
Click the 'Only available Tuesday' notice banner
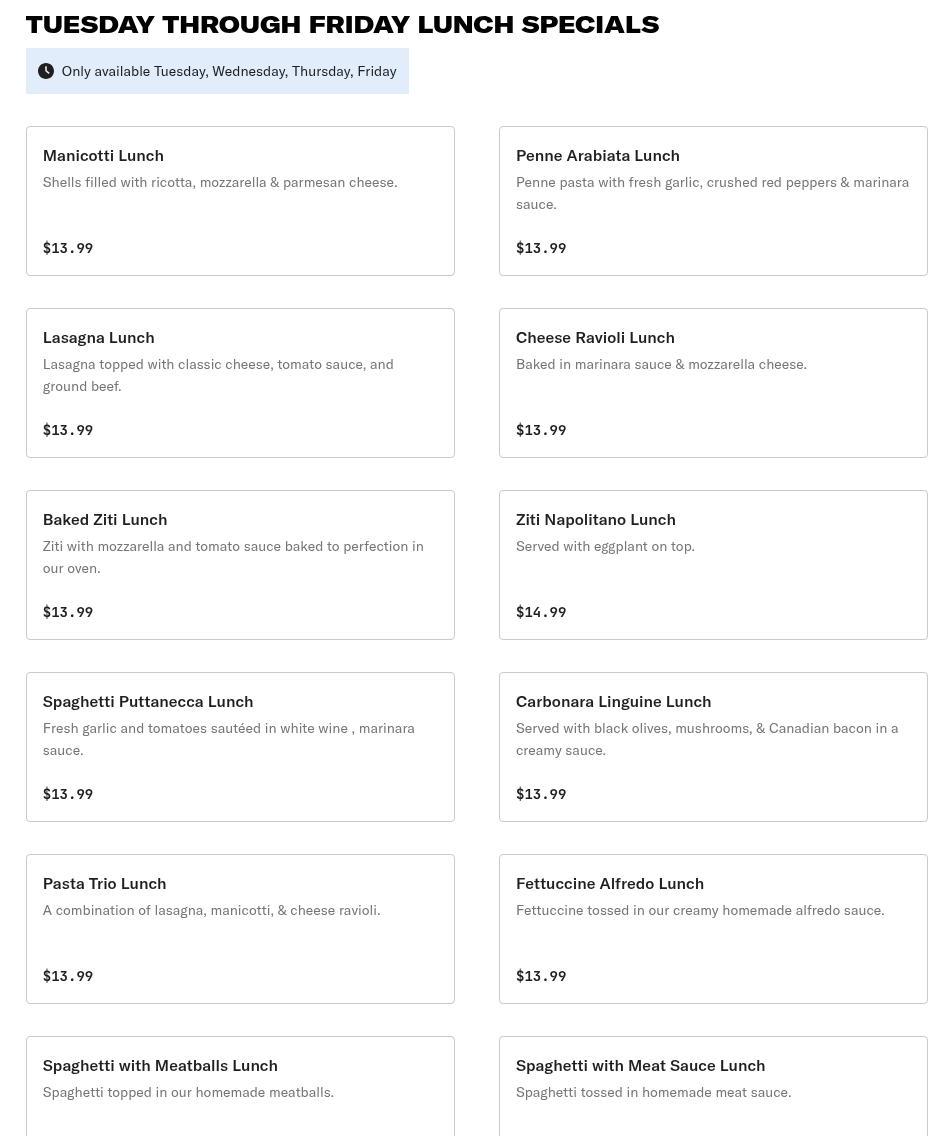pyautogui.click(x=217, y=71)
